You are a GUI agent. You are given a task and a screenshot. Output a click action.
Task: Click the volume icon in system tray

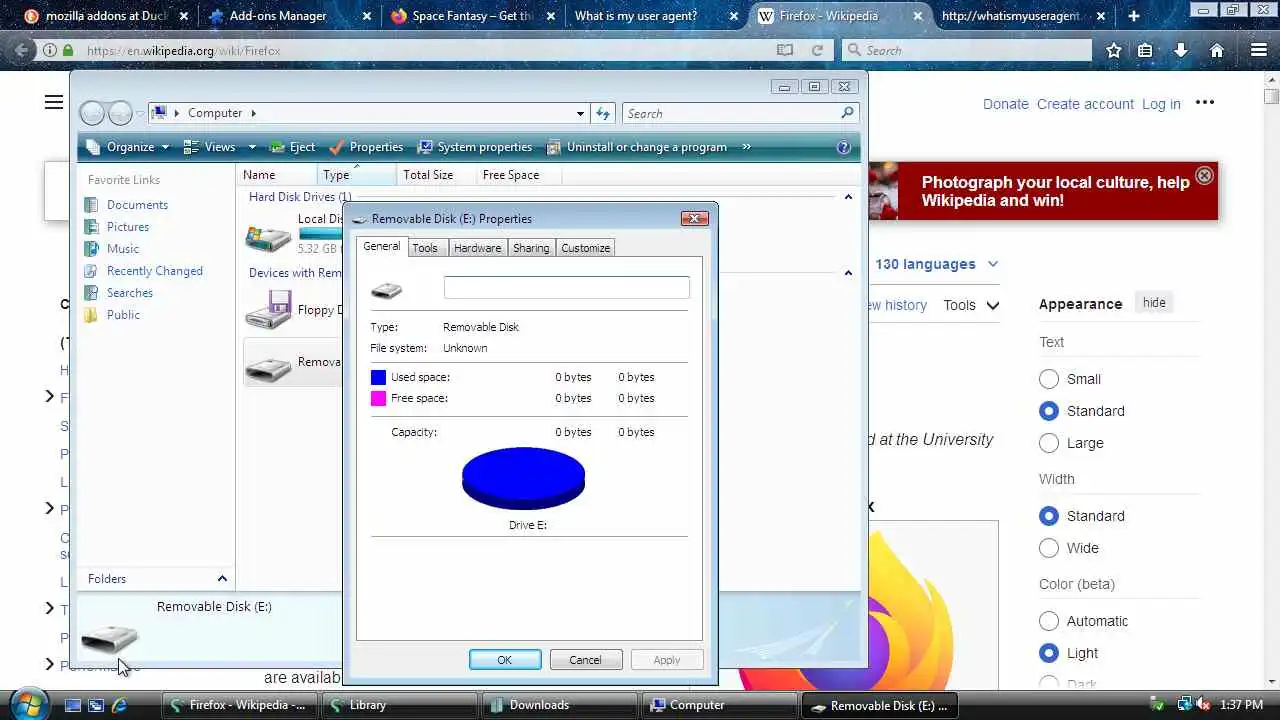click(1205, 705)
